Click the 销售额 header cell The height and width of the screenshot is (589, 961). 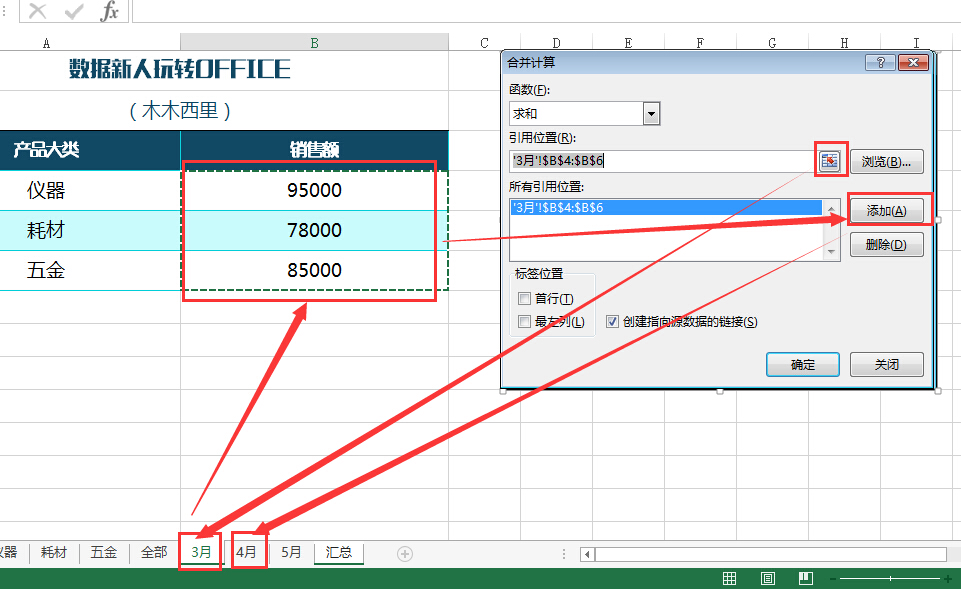[x=314, y=150]
